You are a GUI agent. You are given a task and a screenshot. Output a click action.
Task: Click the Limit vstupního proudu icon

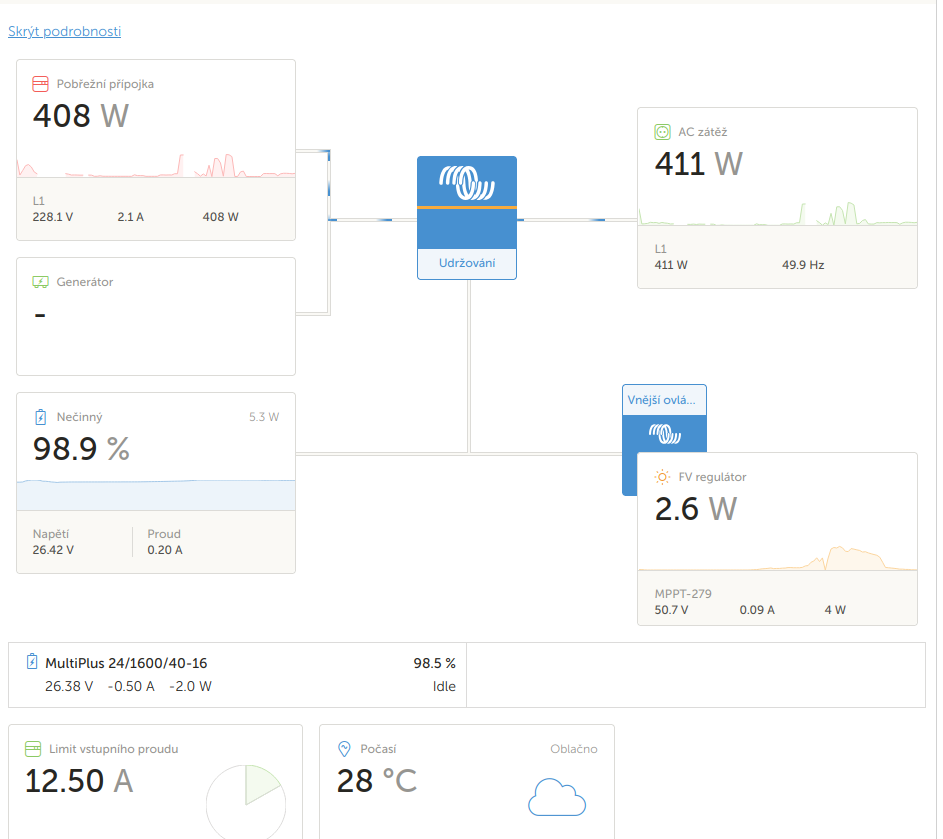(x=33, y=748)
